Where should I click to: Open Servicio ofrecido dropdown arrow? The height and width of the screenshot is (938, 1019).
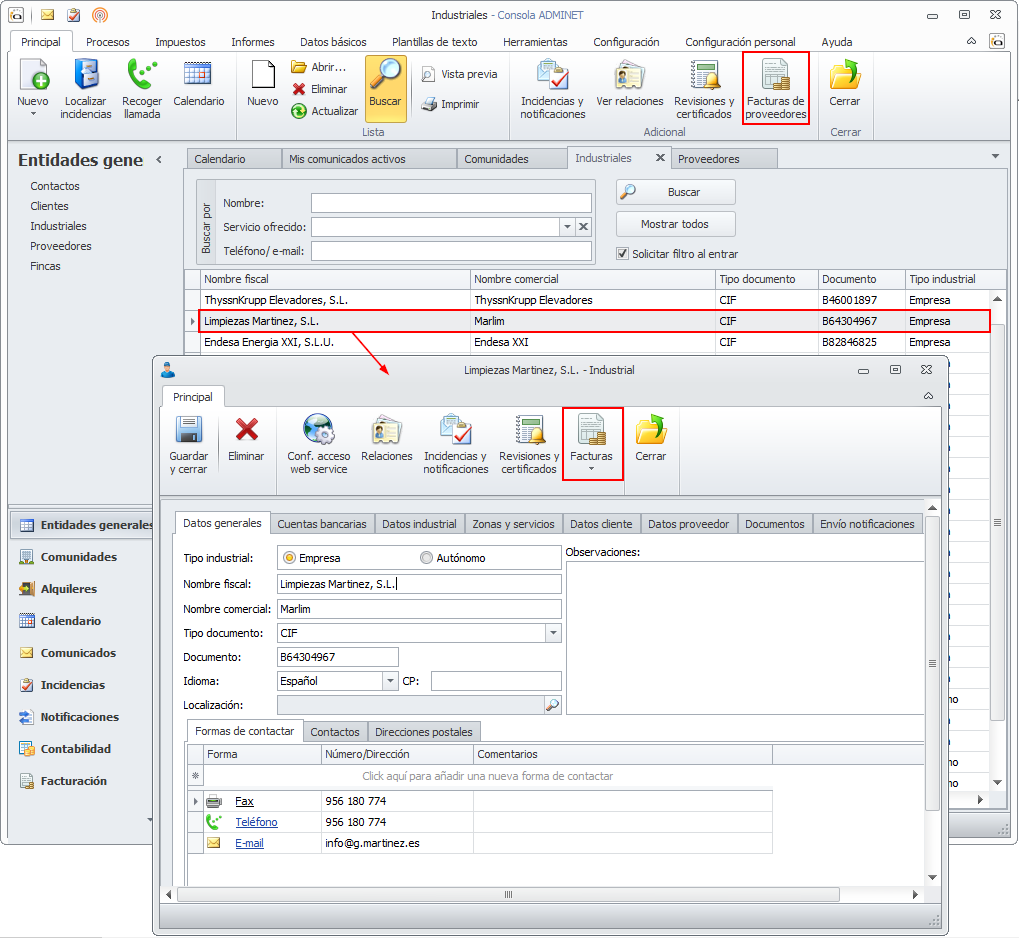pyautogui.click(x=567, y=227)
